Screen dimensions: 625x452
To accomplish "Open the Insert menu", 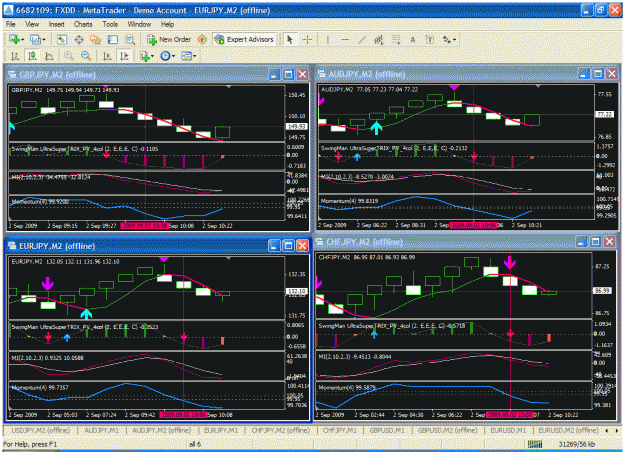I will (57, 24).
